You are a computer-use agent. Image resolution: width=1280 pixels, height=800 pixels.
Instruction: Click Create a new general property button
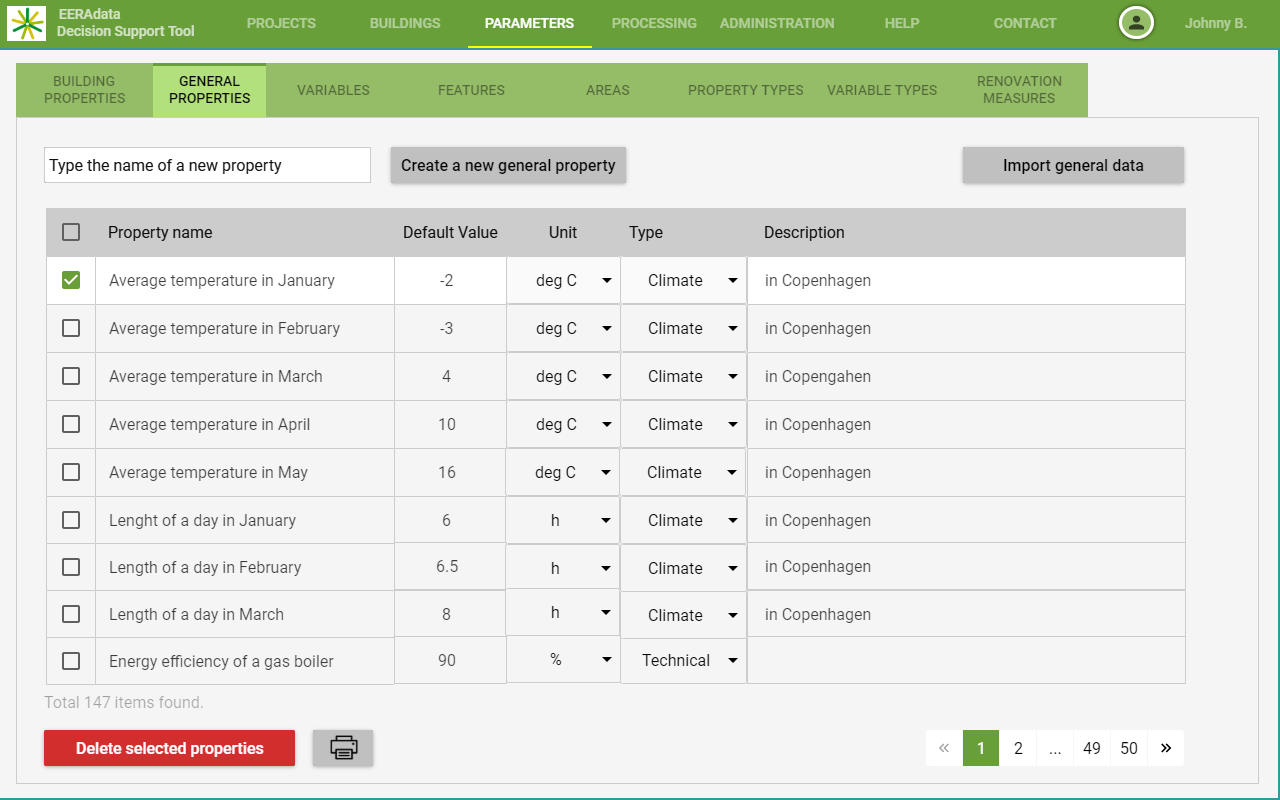tap(508, 165)
